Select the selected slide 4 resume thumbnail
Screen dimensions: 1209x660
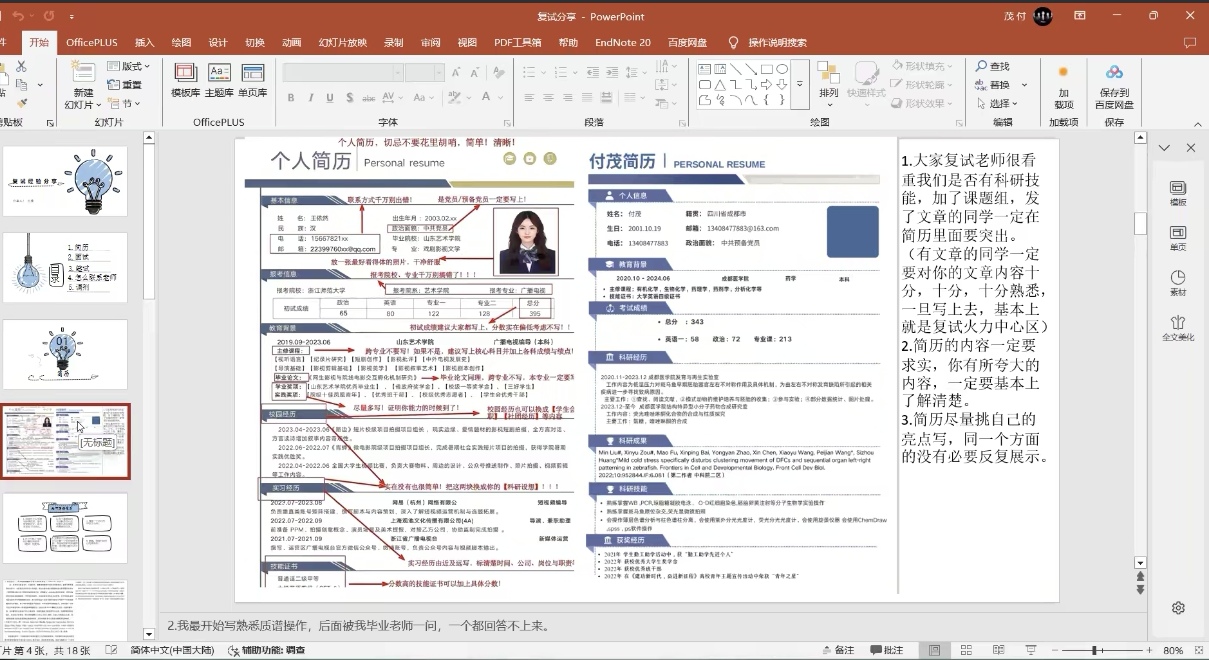pyautogui.click(x=66, y=441)
